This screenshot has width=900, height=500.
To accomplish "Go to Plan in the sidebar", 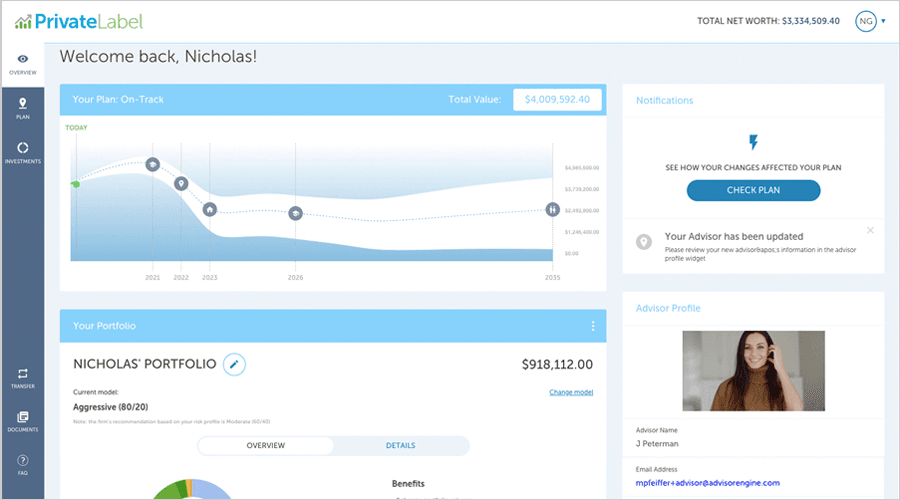I will [x=22, y=108].
